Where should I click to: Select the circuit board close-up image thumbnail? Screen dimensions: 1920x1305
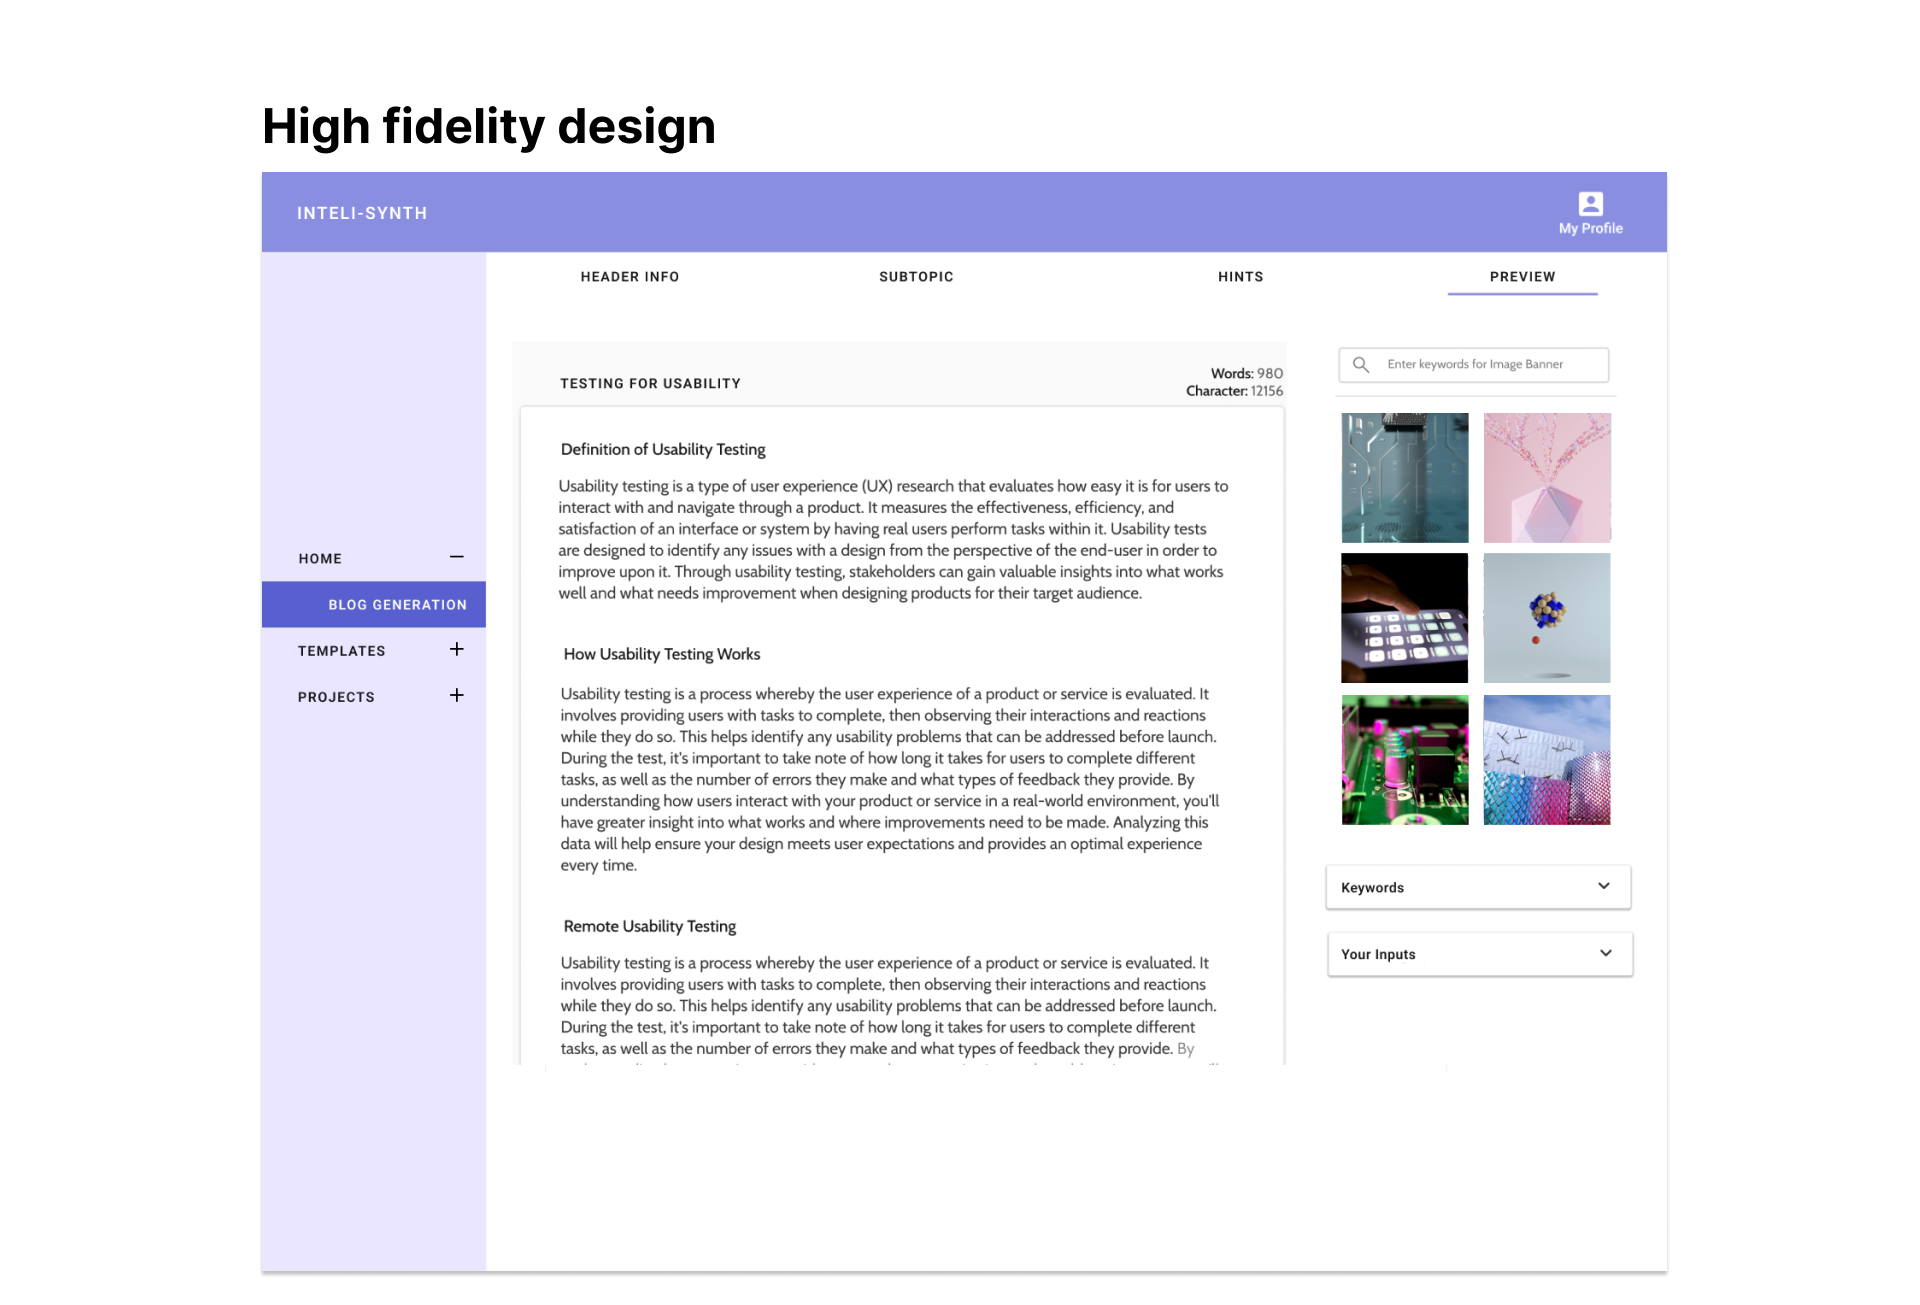click(x=1404, y=477)
